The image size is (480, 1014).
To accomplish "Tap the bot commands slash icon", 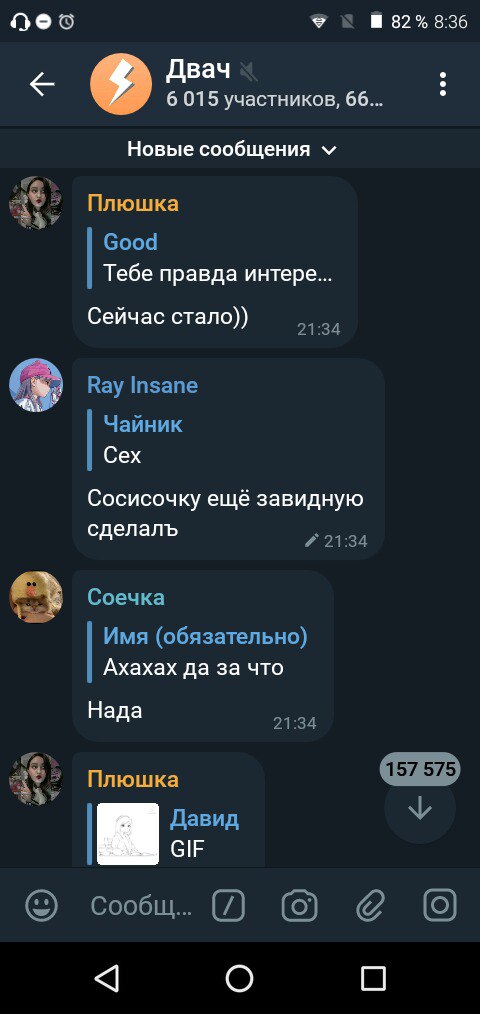I will [x=228, y=905].
